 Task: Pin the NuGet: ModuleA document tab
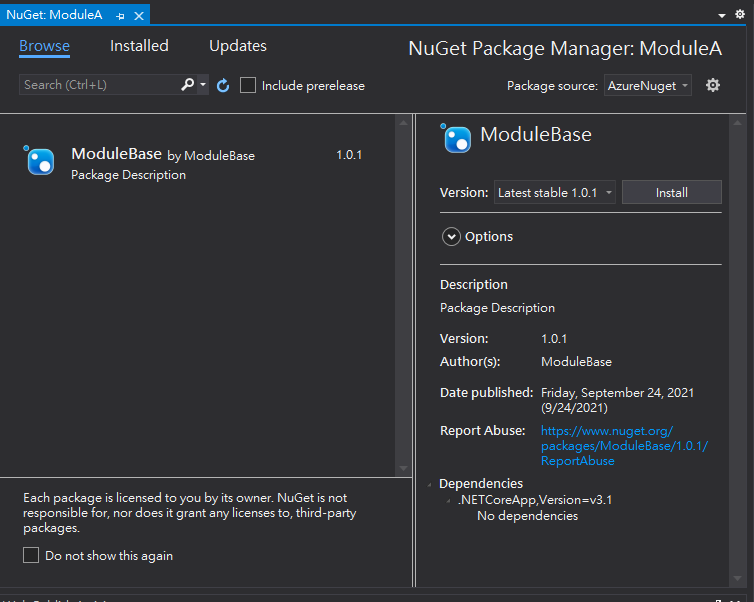(120, 17)
